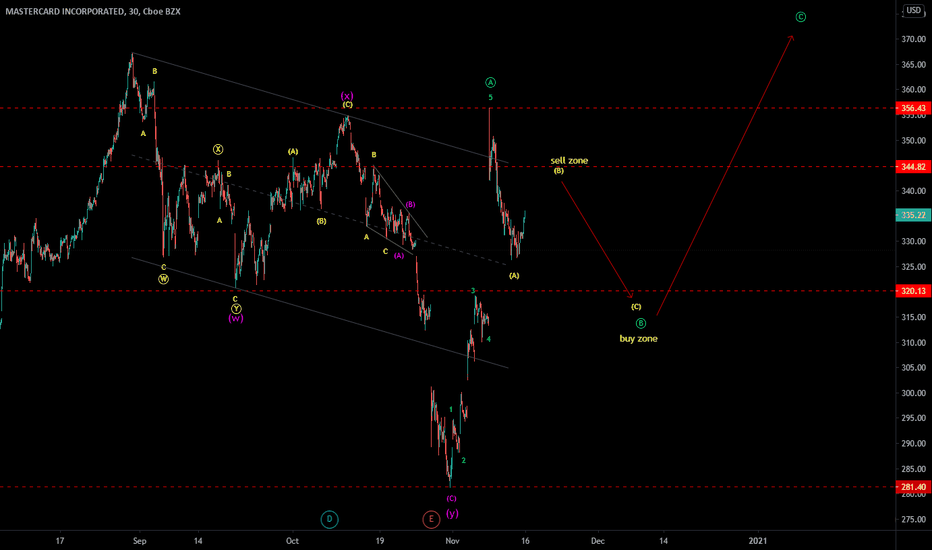Select the 320.13 red price label

914,291
